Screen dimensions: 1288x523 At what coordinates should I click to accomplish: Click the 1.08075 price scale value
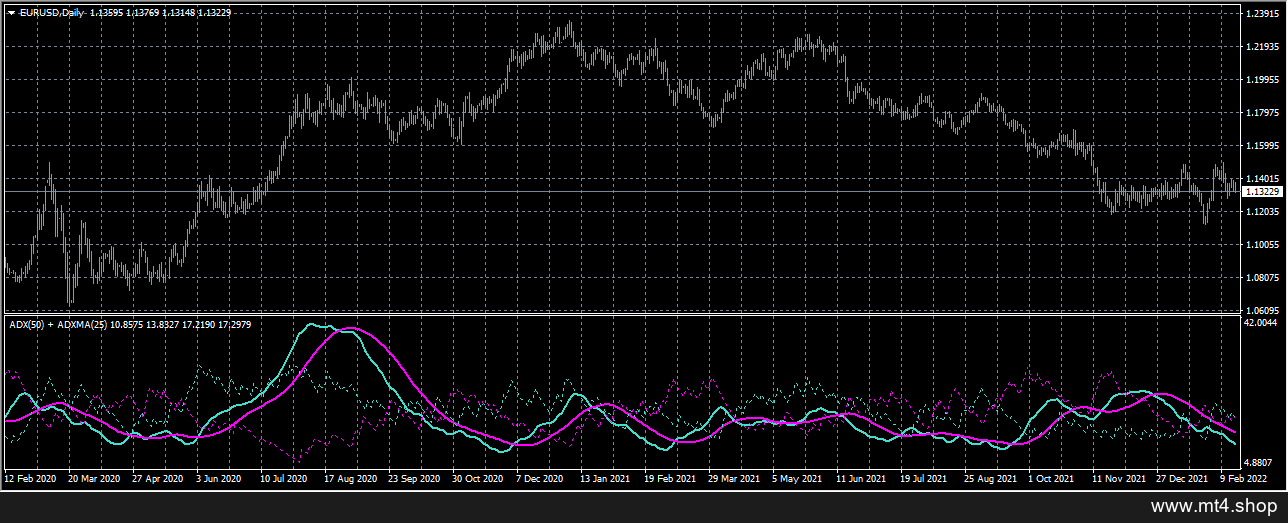pos(1262,277)
